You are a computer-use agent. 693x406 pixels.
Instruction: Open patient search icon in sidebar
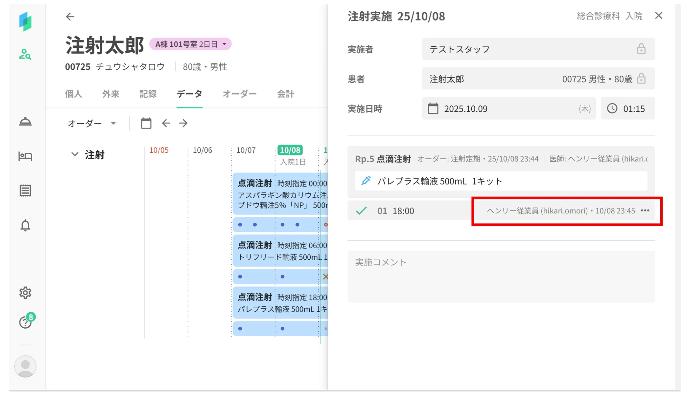tap(26, 54)
